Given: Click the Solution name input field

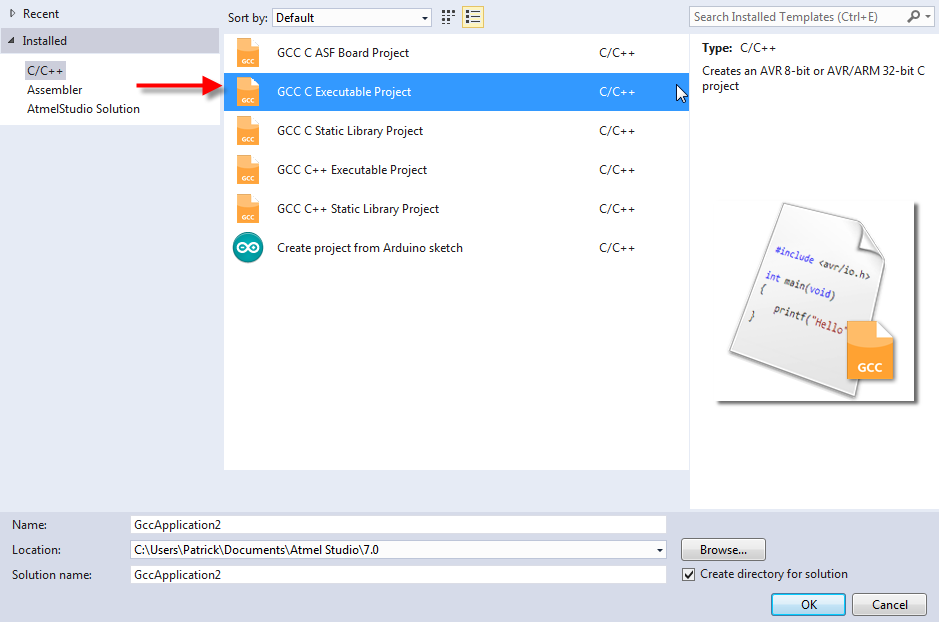Looking at the screenshot, I should [398, 575].
